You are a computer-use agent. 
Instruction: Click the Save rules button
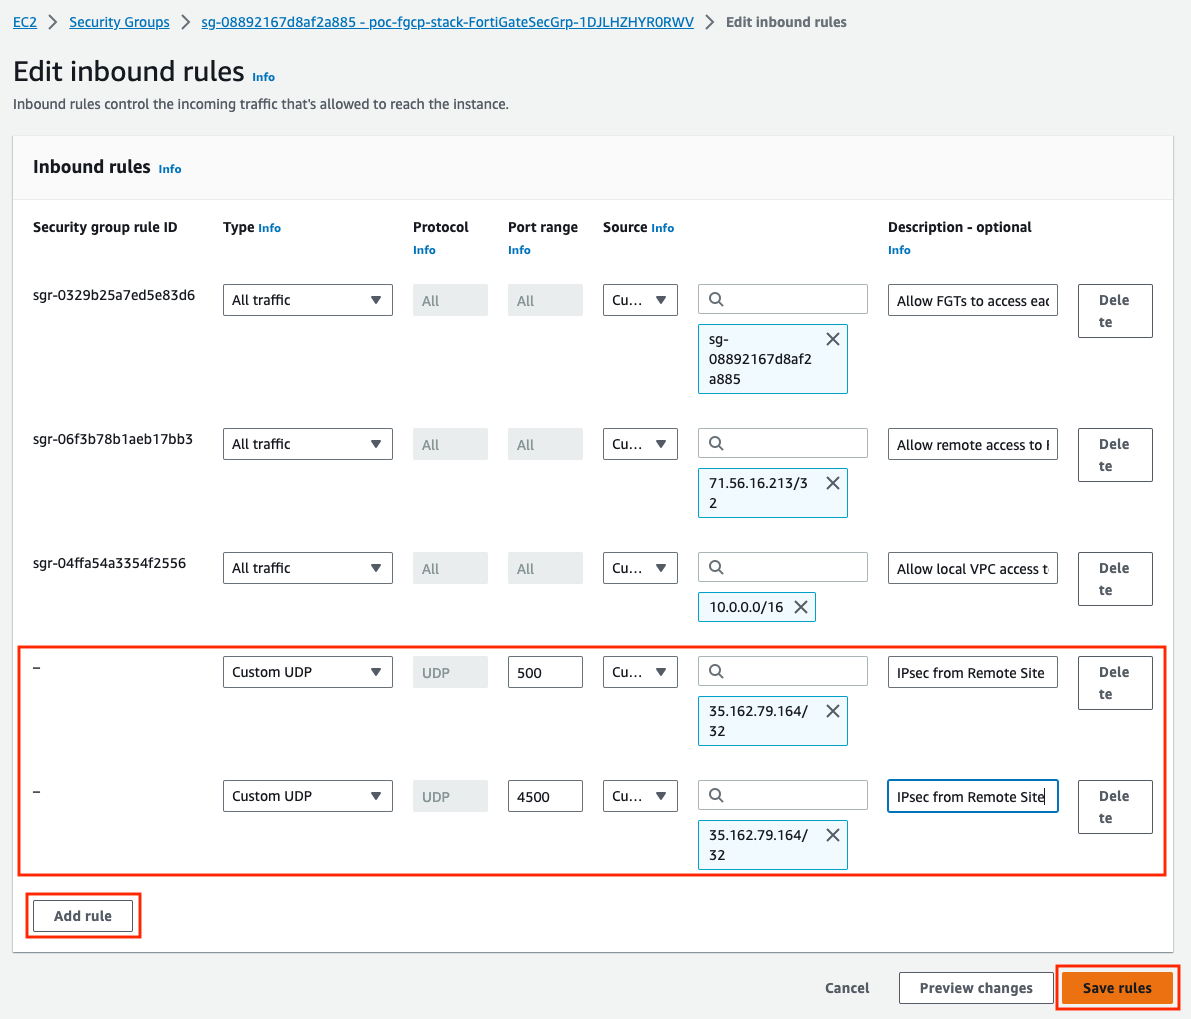tap(1117, 988)
